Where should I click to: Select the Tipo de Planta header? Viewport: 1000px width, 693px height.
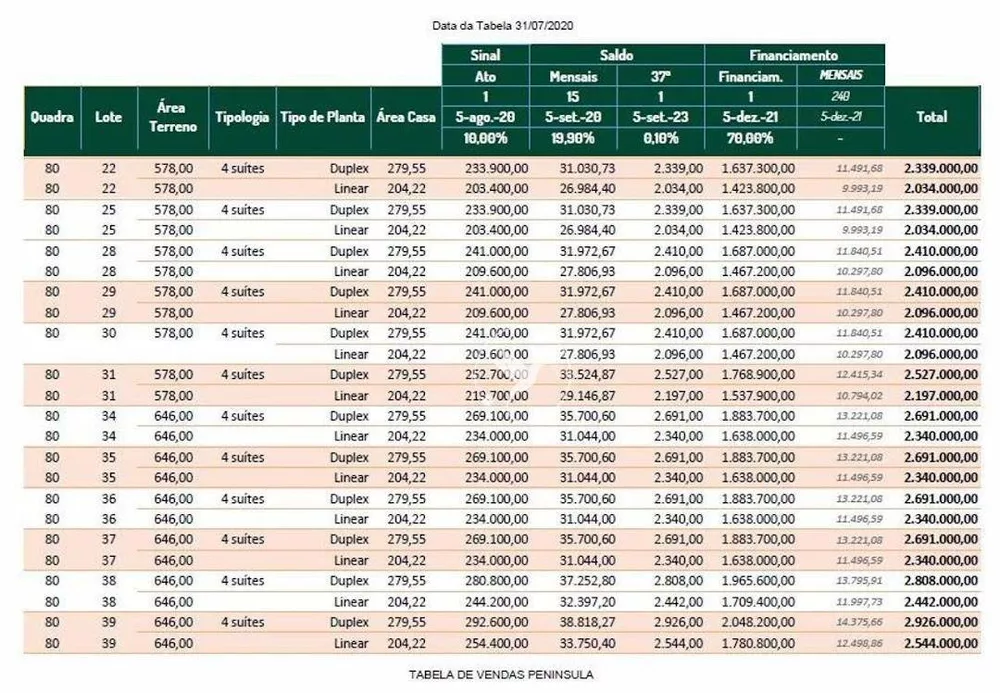tap(323, 117)
